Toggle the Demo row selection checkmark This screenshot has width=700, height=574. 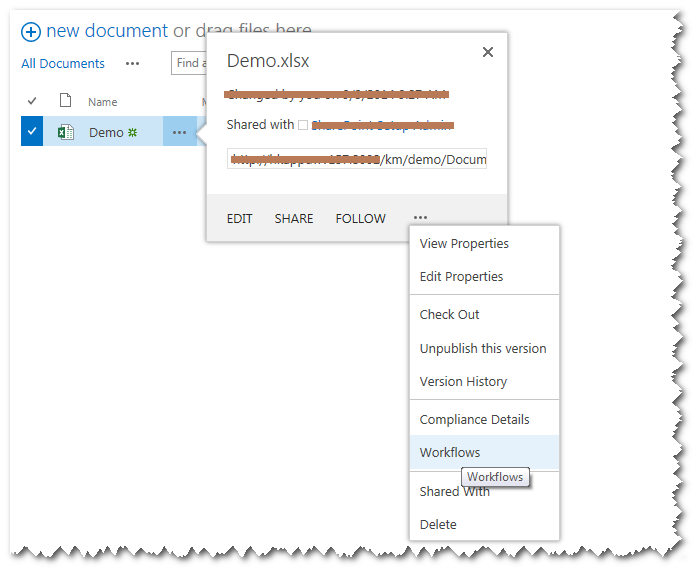pos(32,131)
